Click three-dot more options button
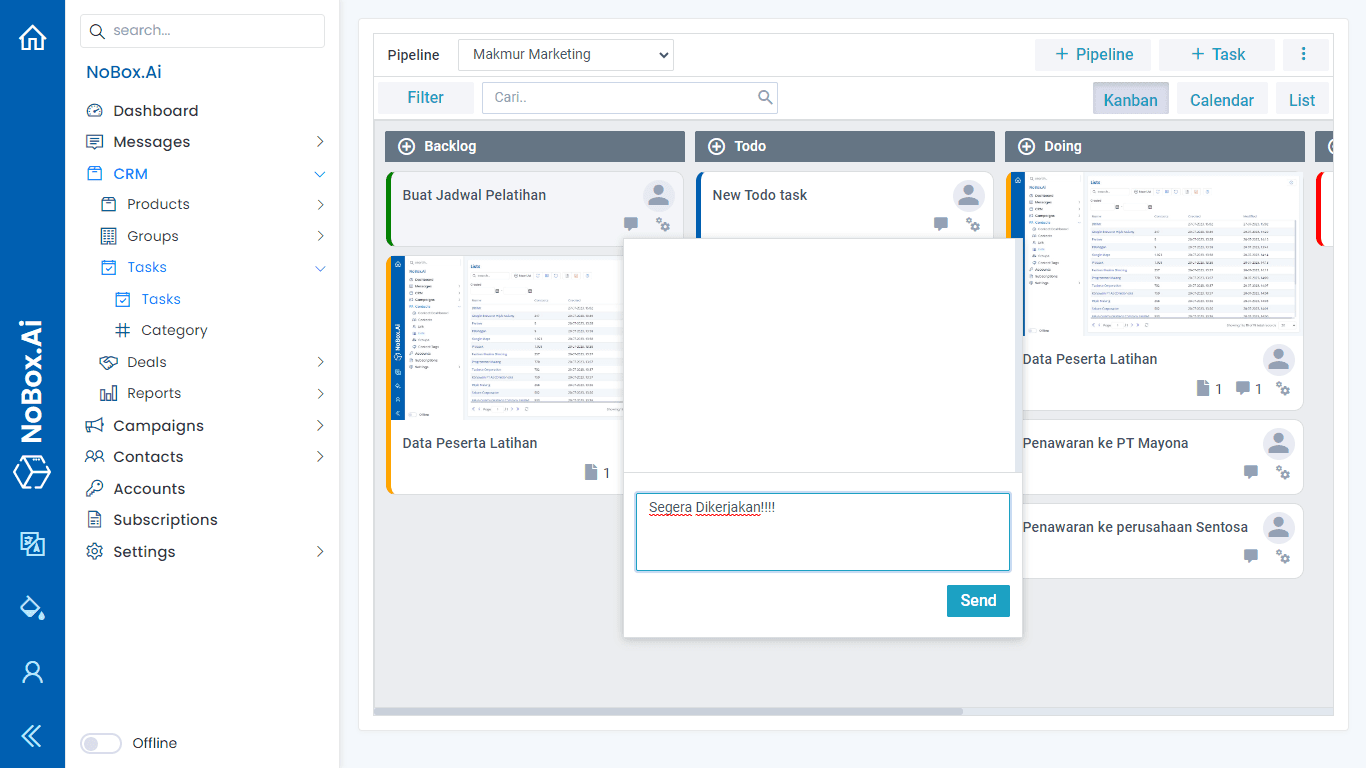Screen dimensions: 1366x768 [1303, 54]
